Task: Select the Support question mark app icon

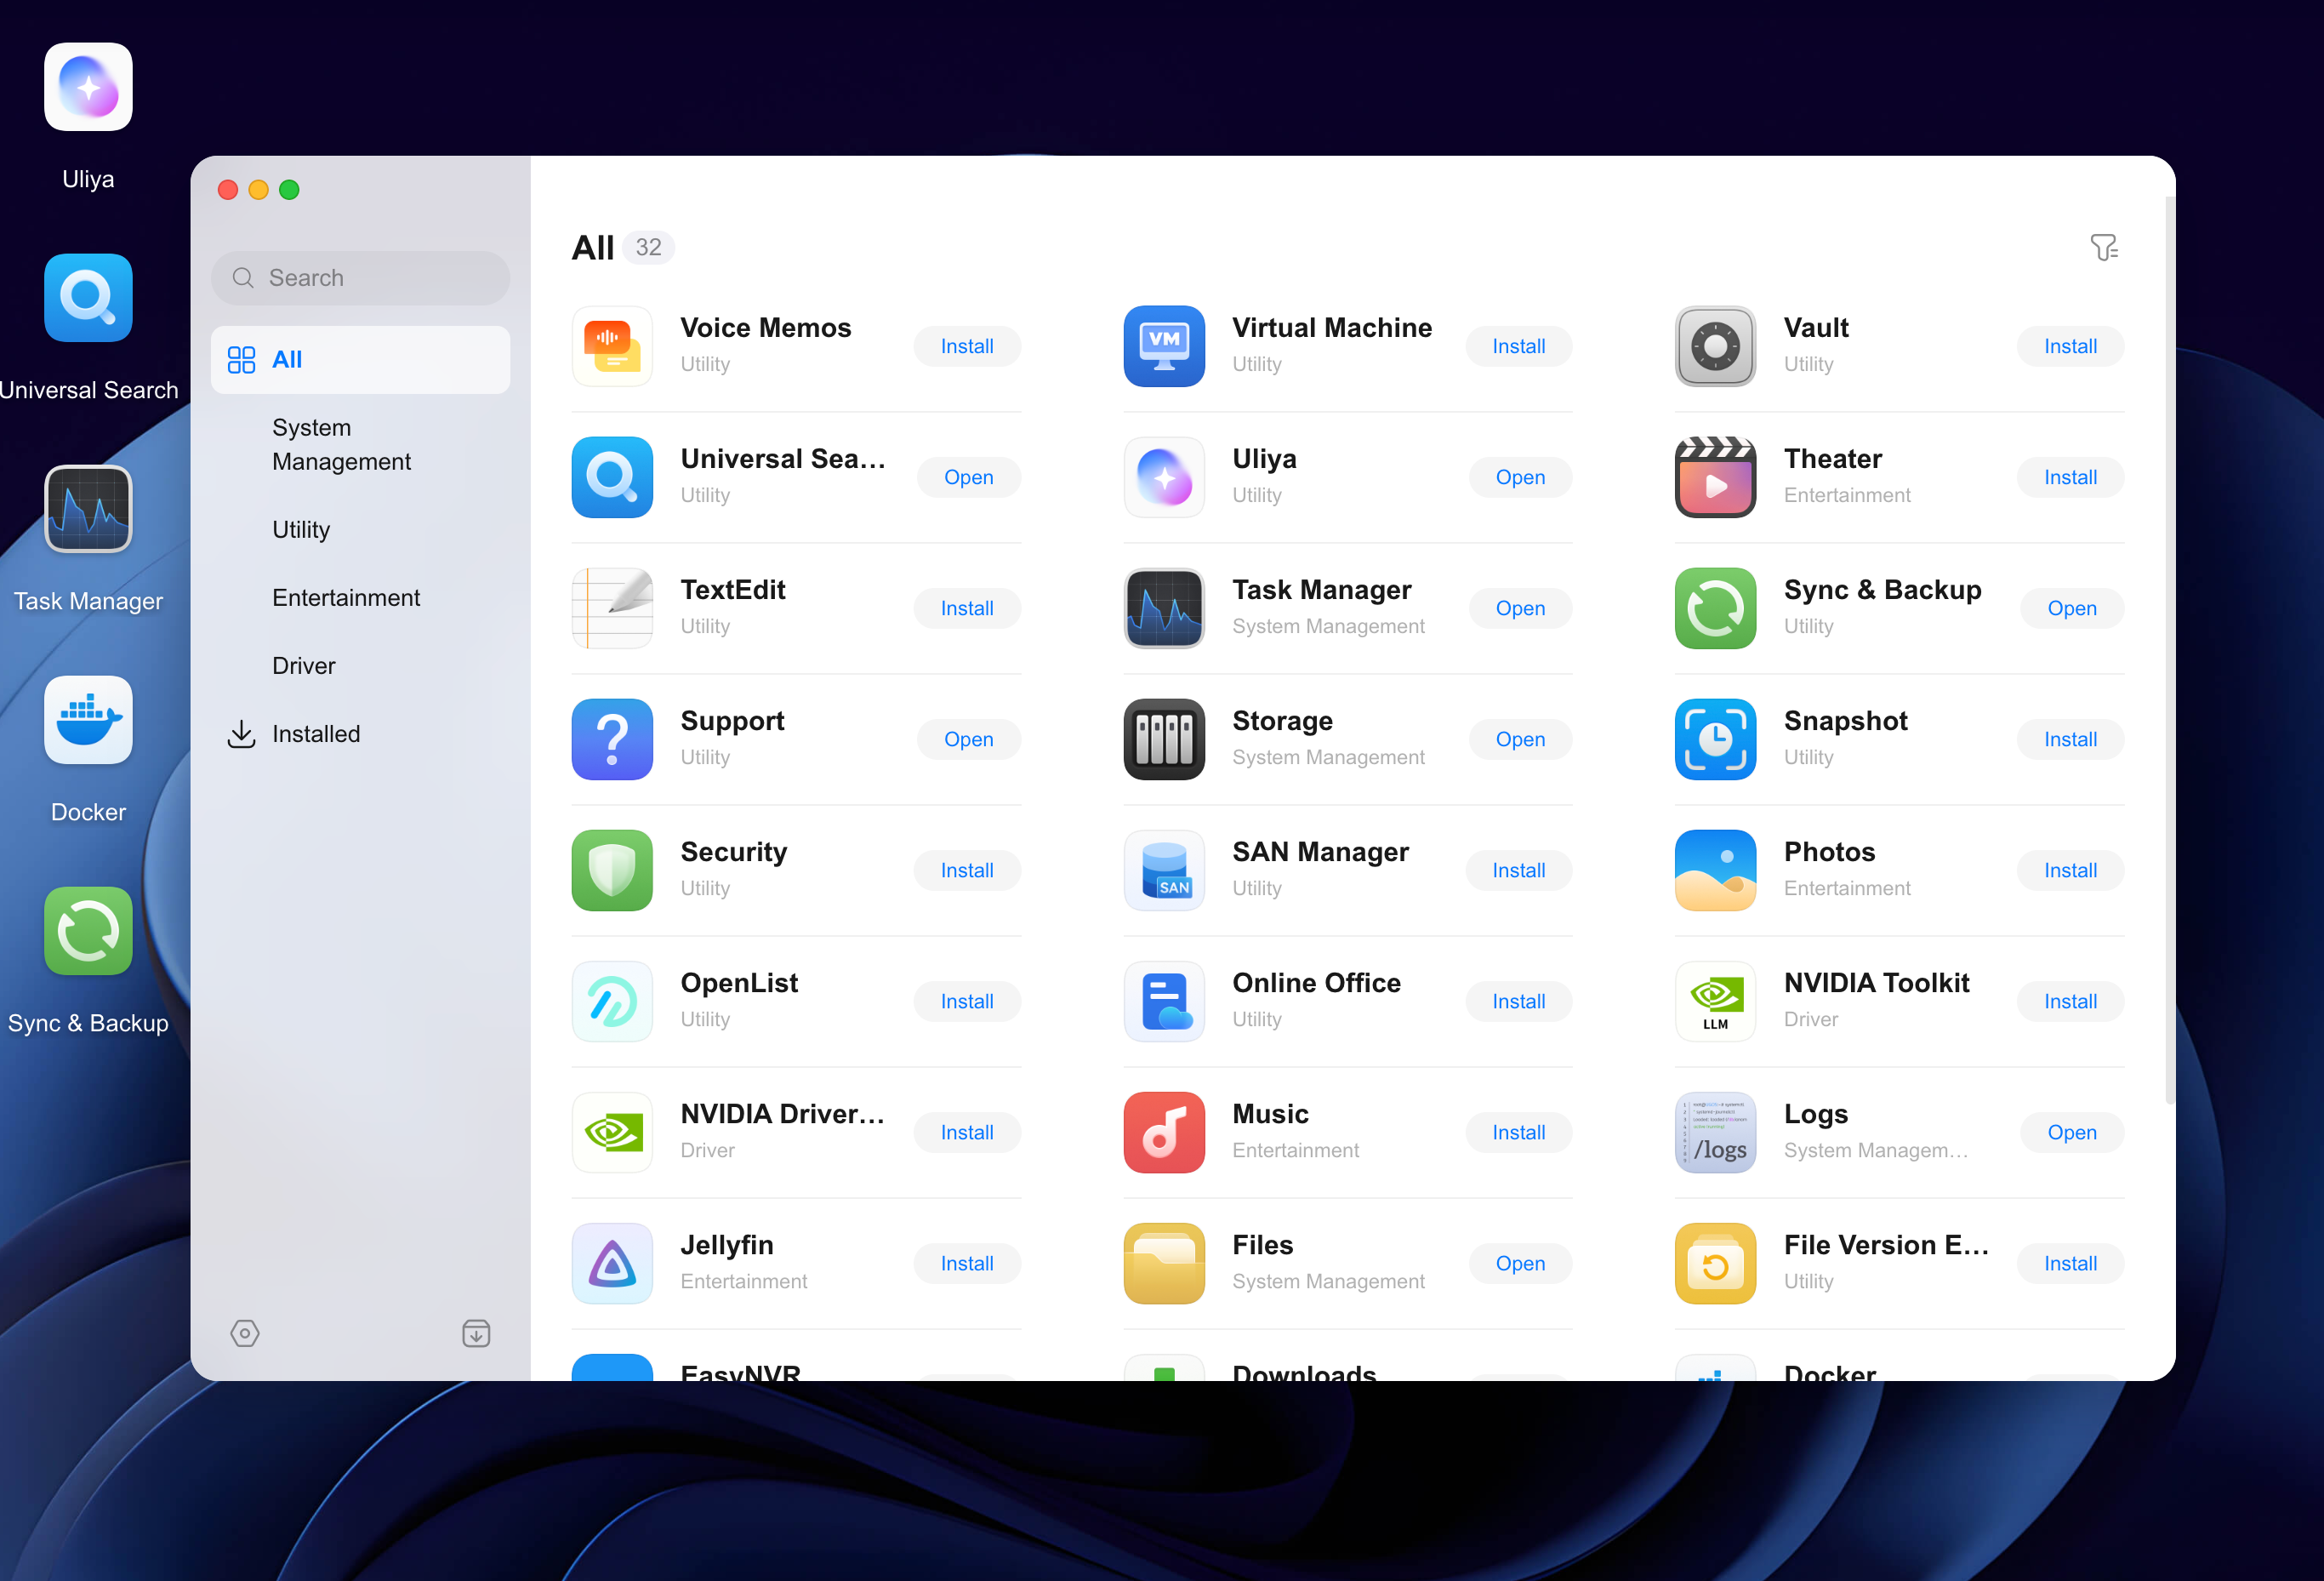Action: 612,739
